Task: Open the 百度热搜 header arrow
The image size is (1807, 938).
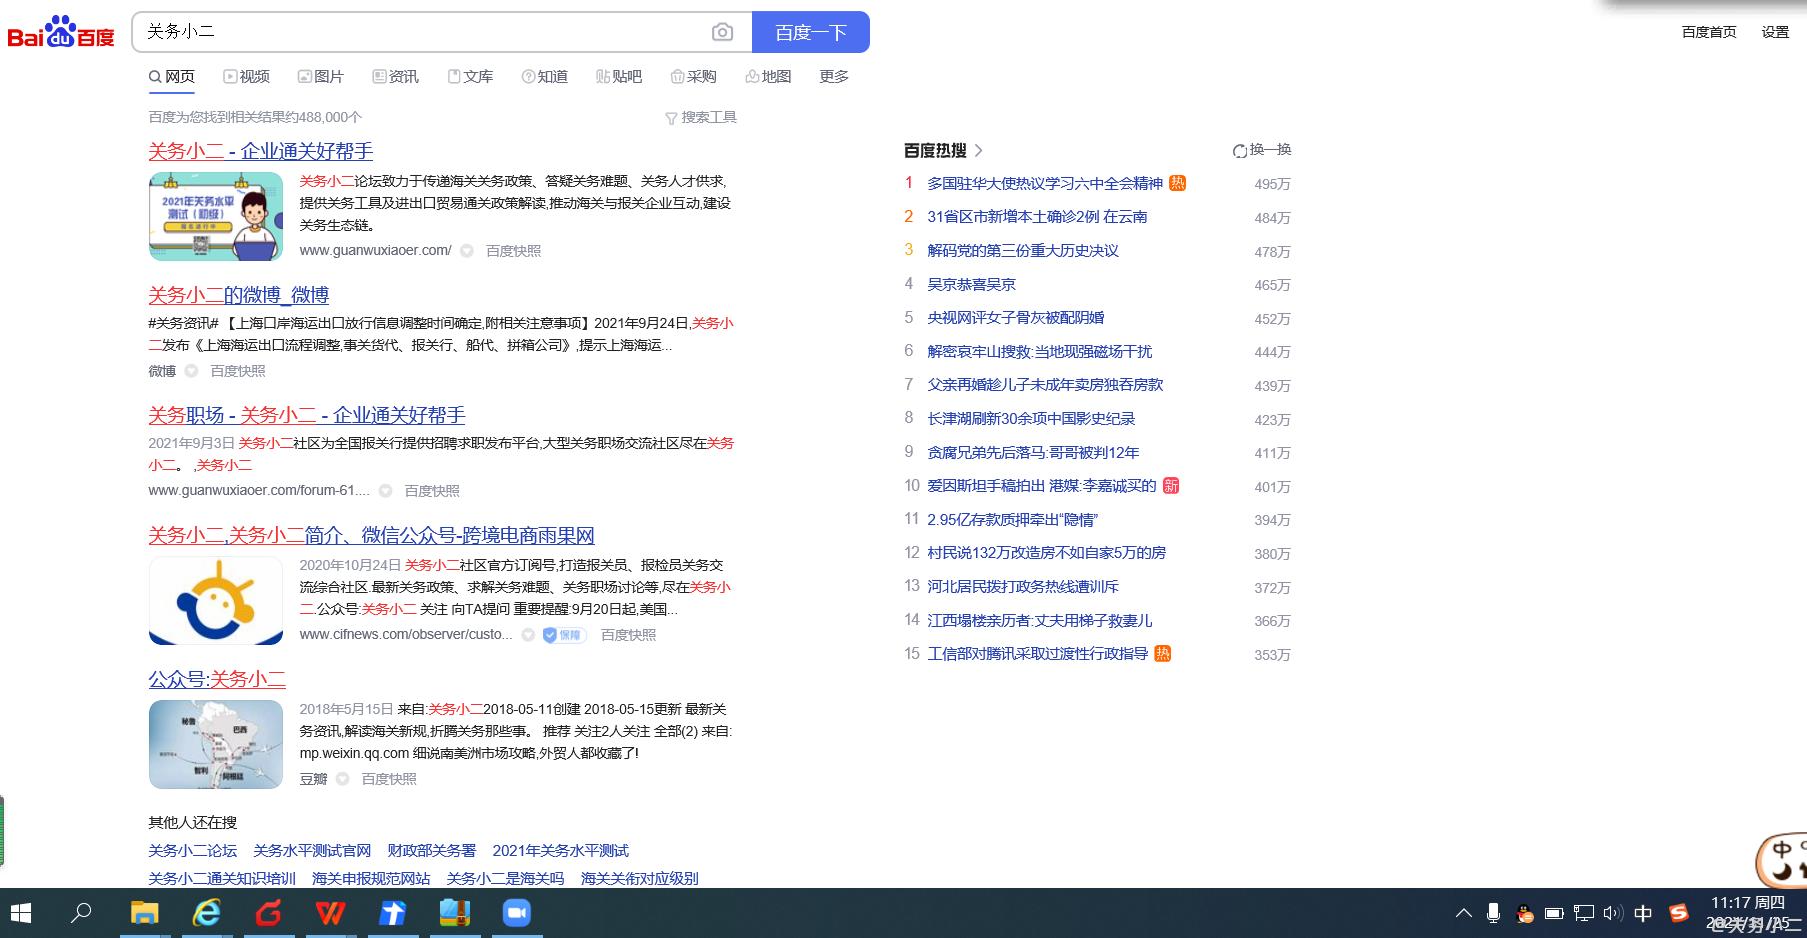Action: [978, 150]
